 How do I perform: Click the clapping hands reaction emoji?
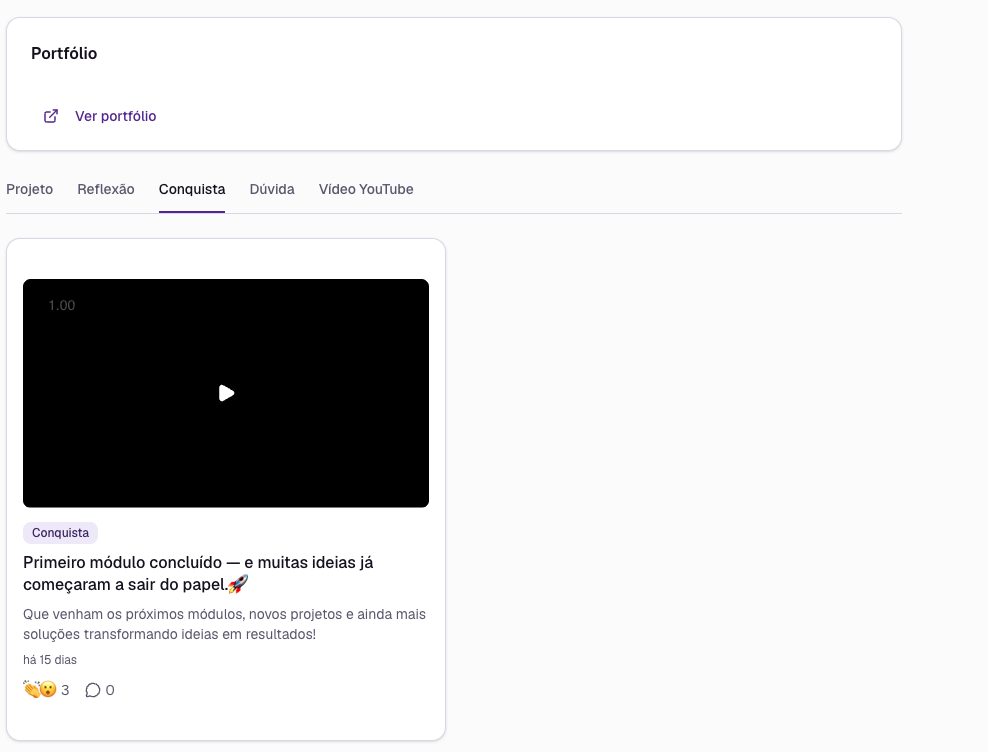[32, 689]
